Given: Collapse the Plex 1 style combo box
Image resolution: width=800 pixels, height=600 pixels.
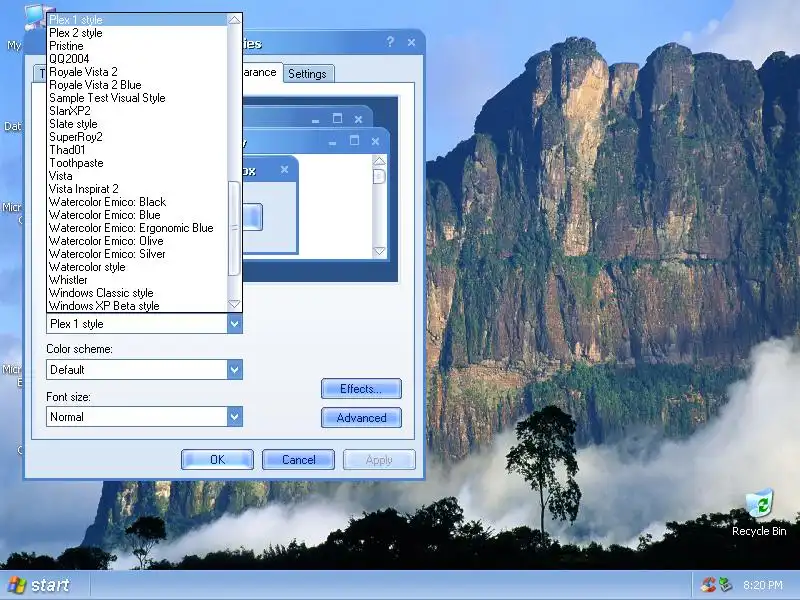Looking at the screenshot, I should [x=235, y=324].
